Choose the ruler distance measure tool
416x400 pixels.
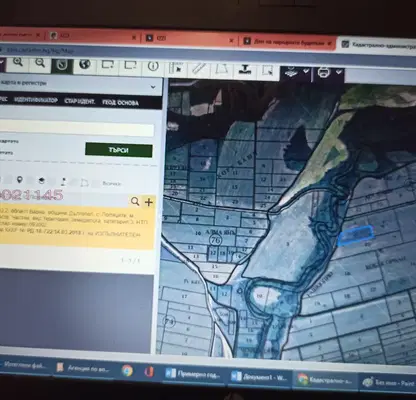click(x=199, y=68)
